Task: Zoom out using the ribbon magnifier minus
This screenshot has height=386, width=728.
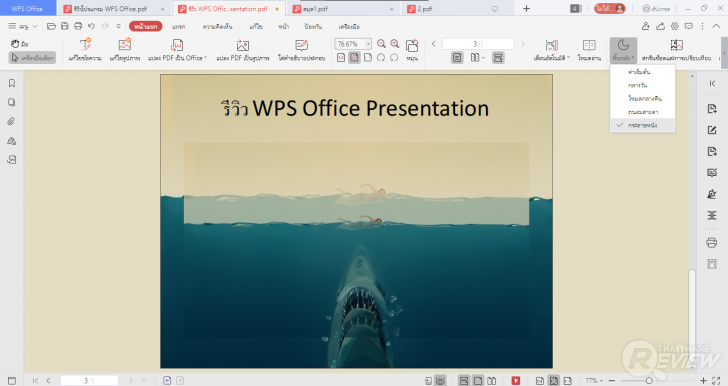Action: pyautogui.click(x=381, y=44)
